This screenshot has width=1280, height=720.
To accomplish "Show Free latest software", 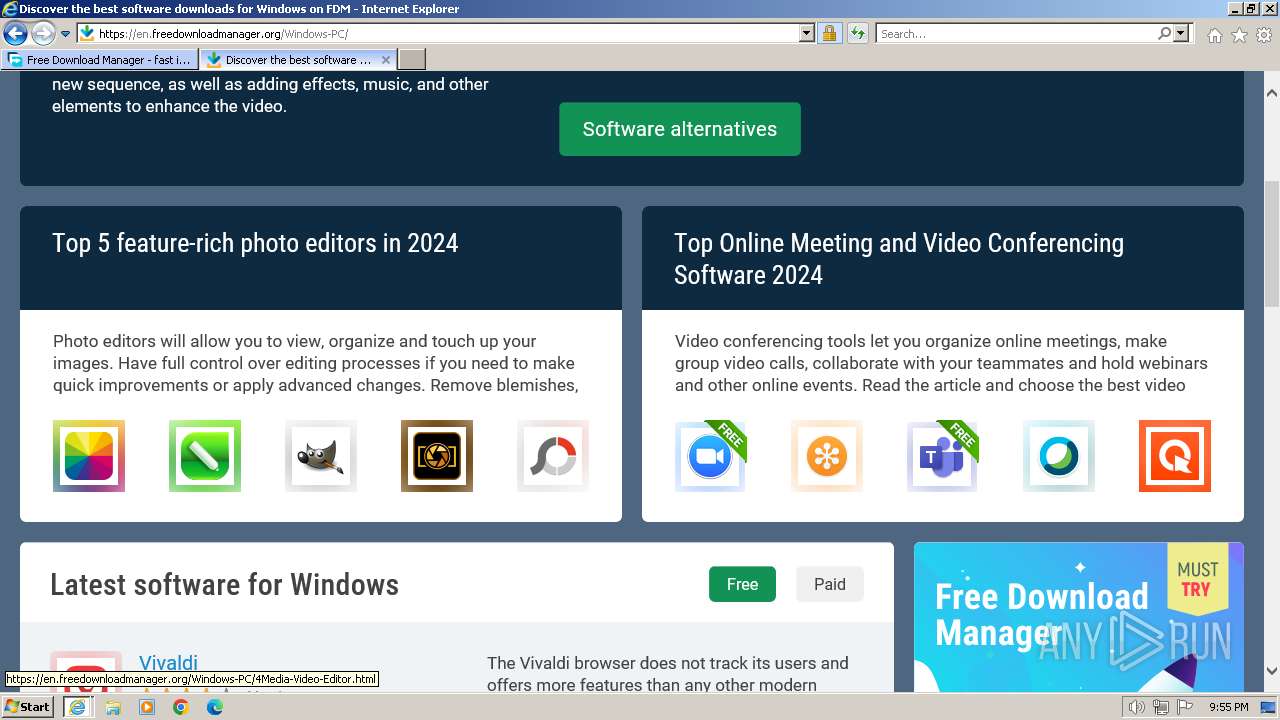I will click(742, 584).
